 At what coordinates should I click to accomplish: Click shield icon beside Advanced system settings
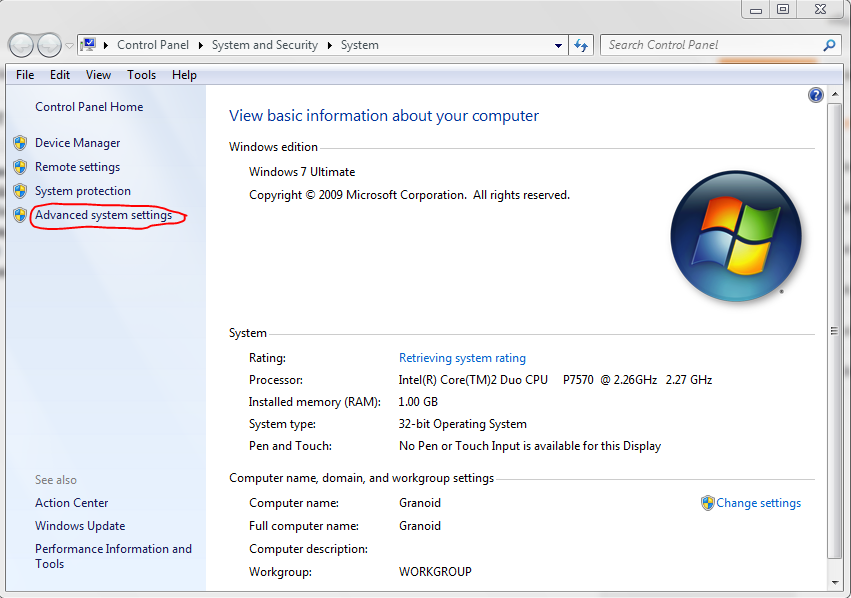[x=20, y=215]
